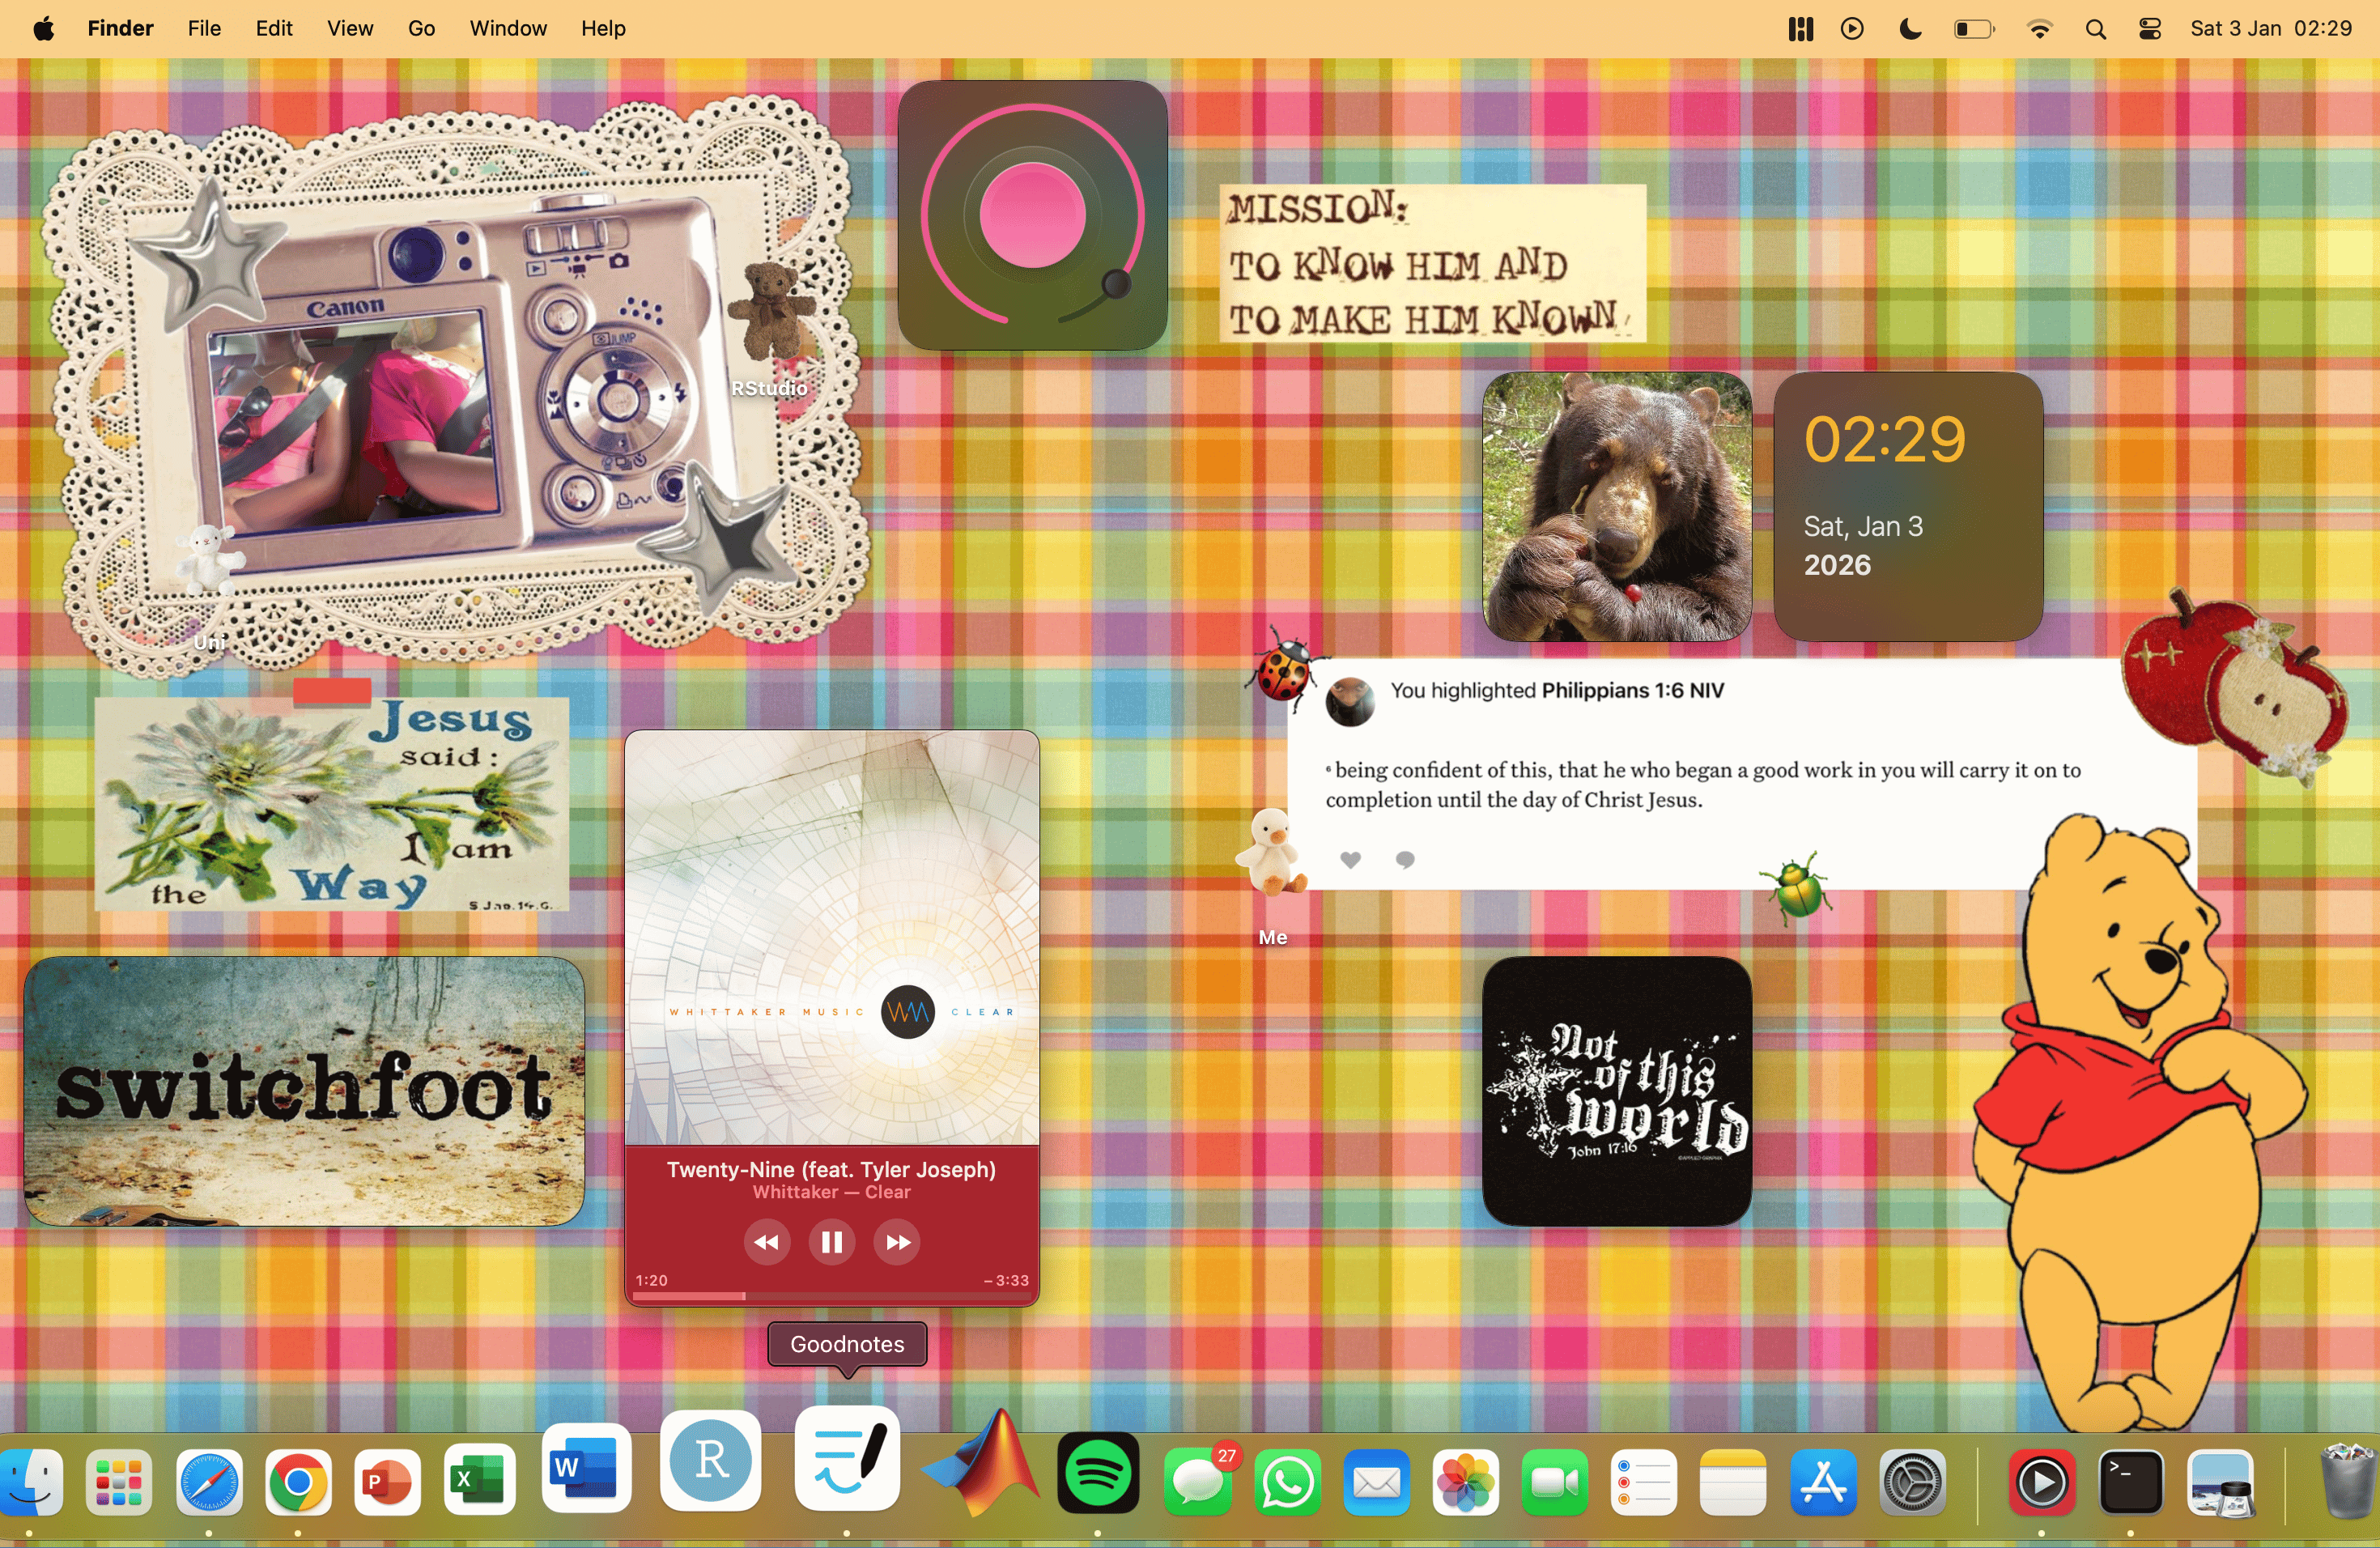This screenshot has height=1548, width=2380.
Task: Pause the song in the music widget
Action: coord(831,1242)
